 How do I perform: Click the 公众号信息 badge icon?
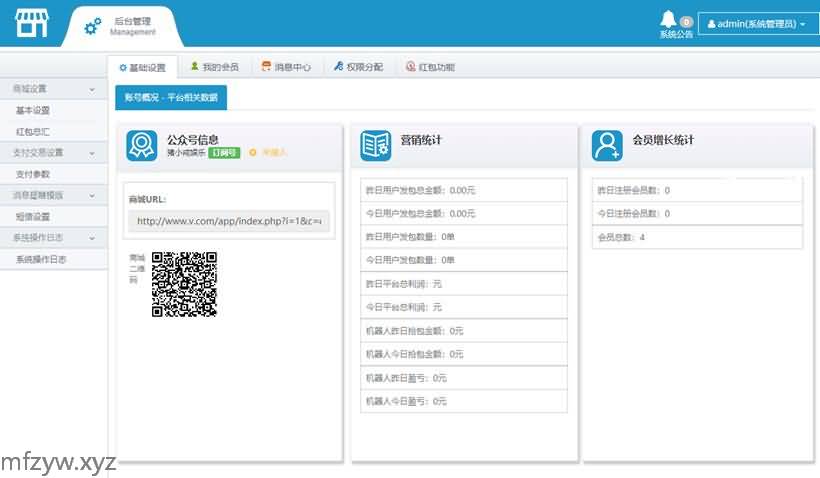click(141, 146)
